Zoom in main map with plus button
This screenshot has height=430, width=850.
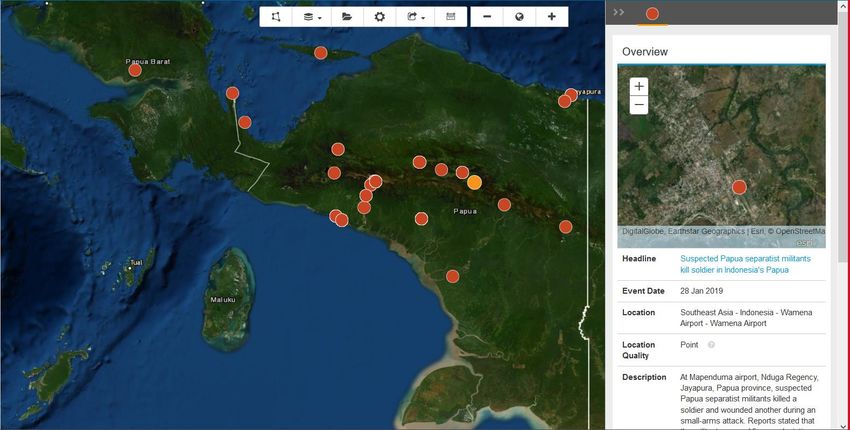click(x=552, y=17)
